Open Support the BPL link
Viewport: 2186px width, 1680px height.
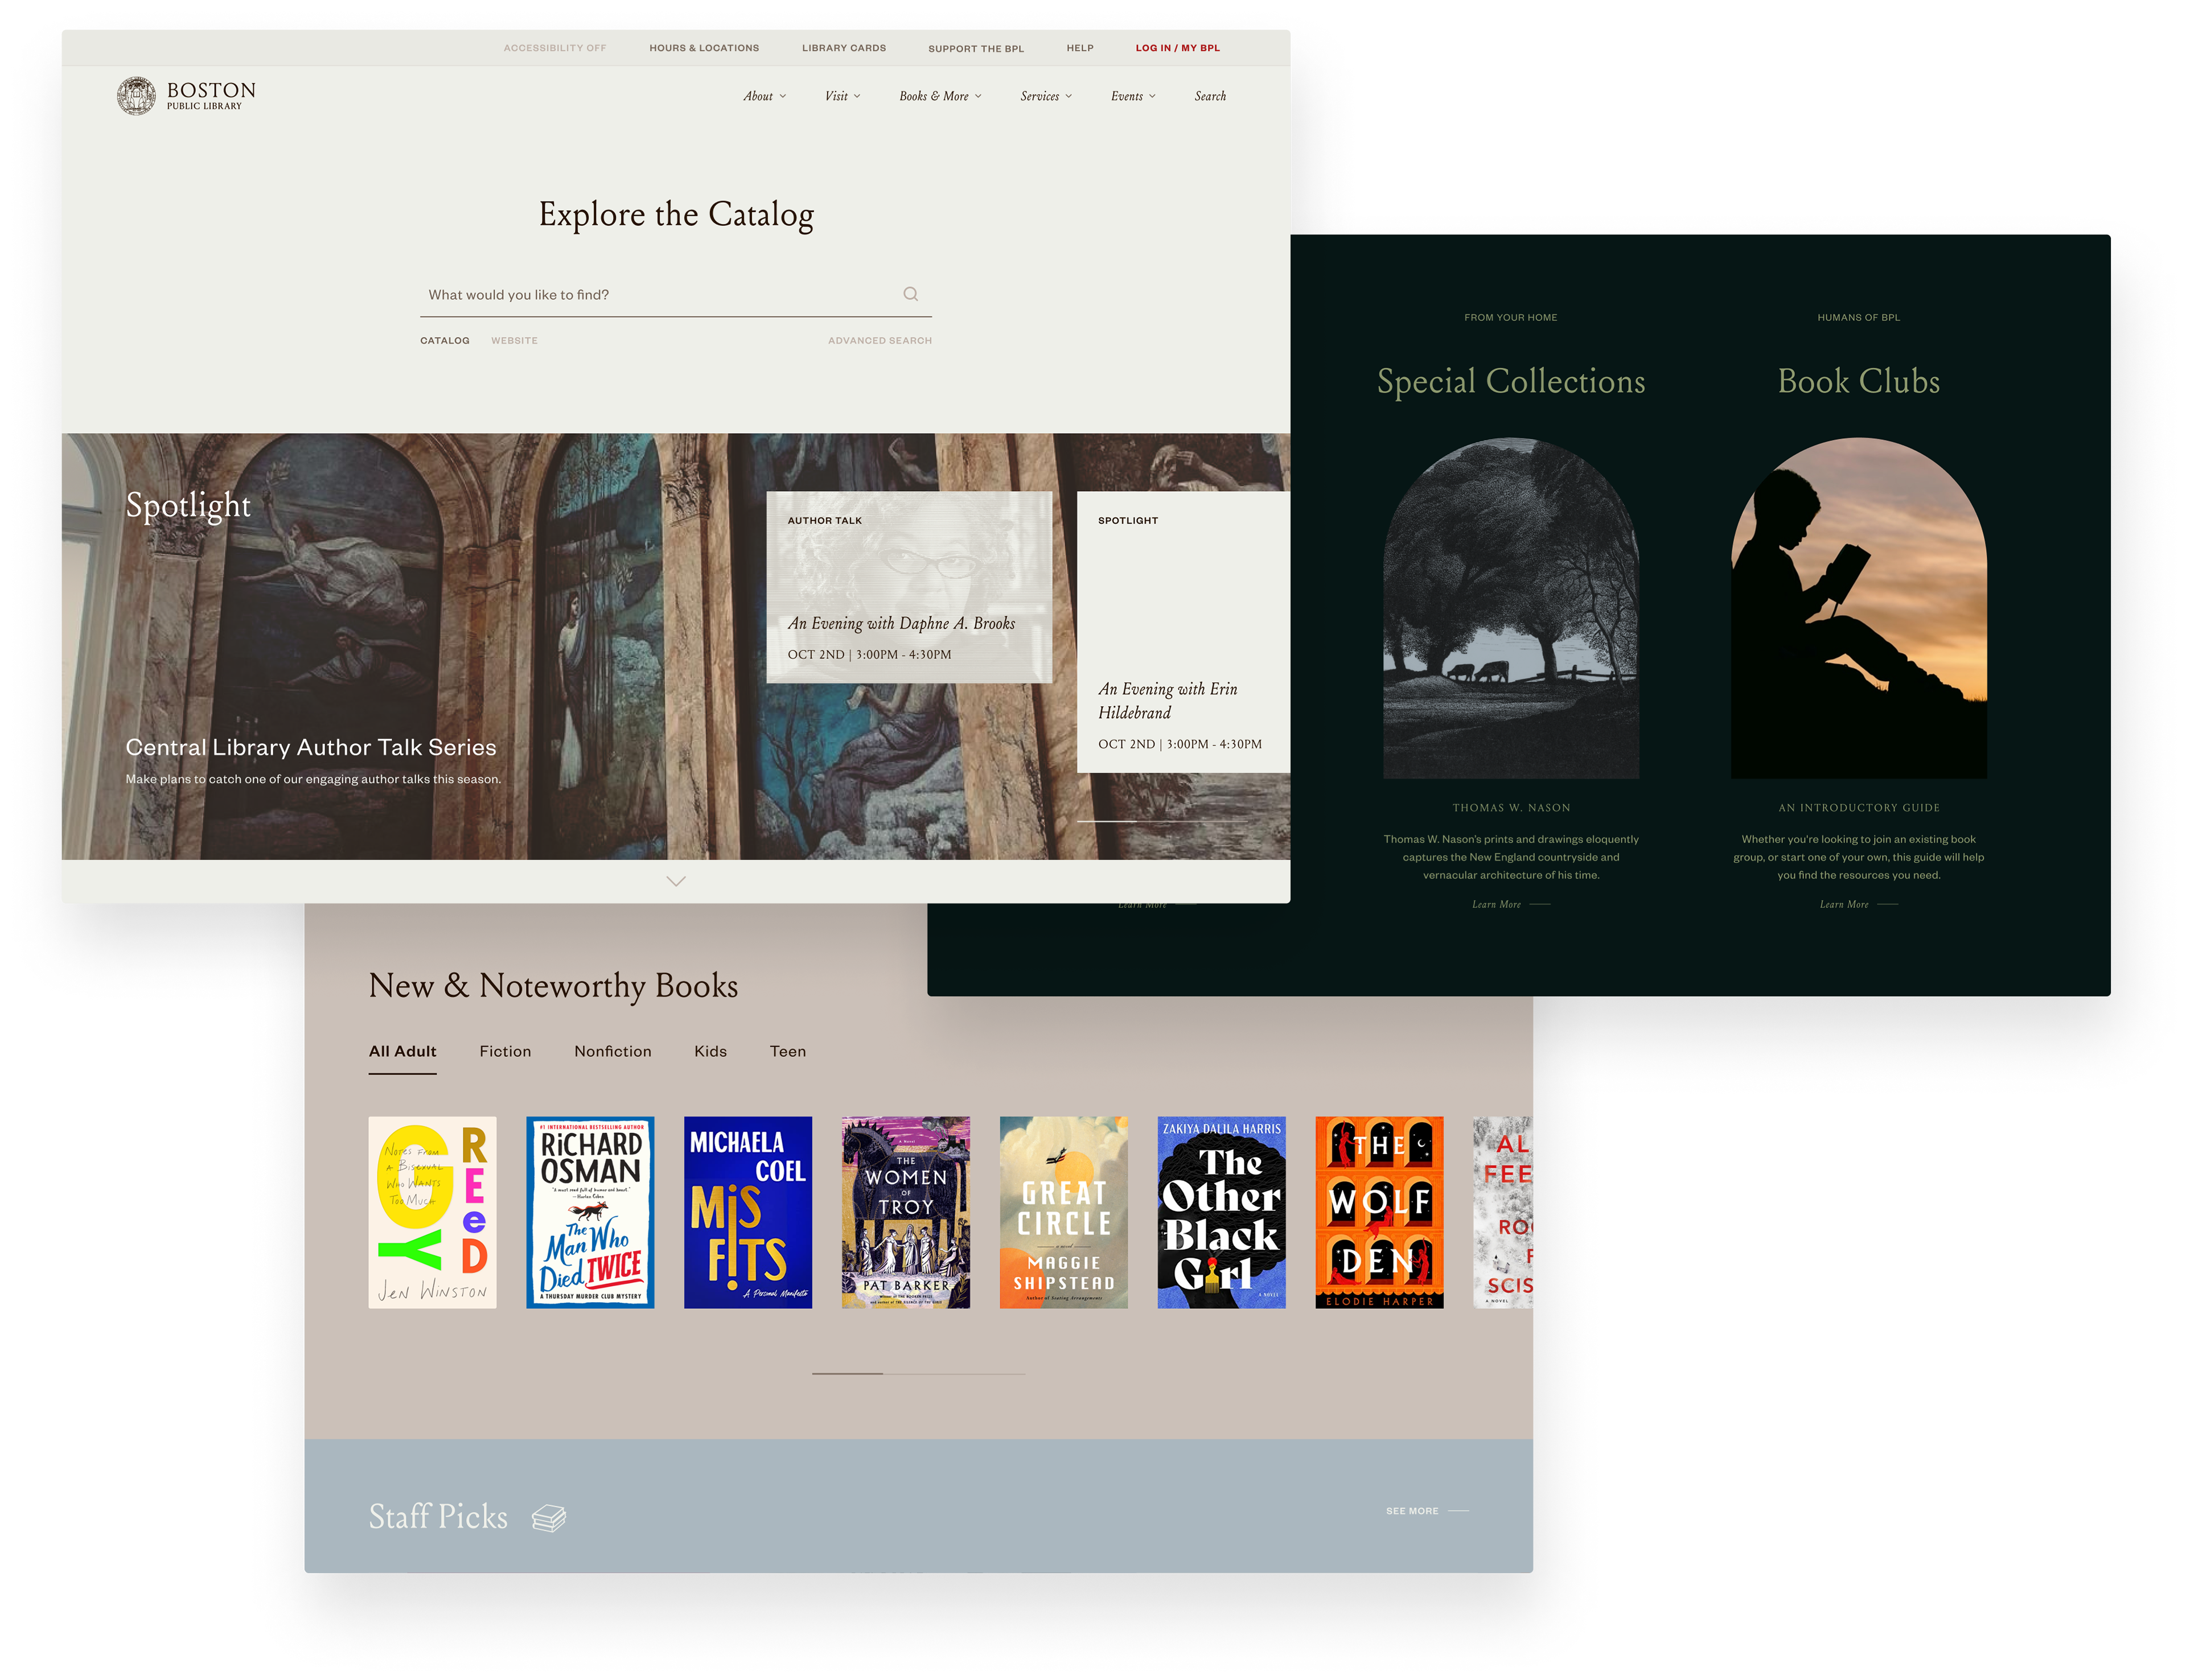[x=975, y=48]
